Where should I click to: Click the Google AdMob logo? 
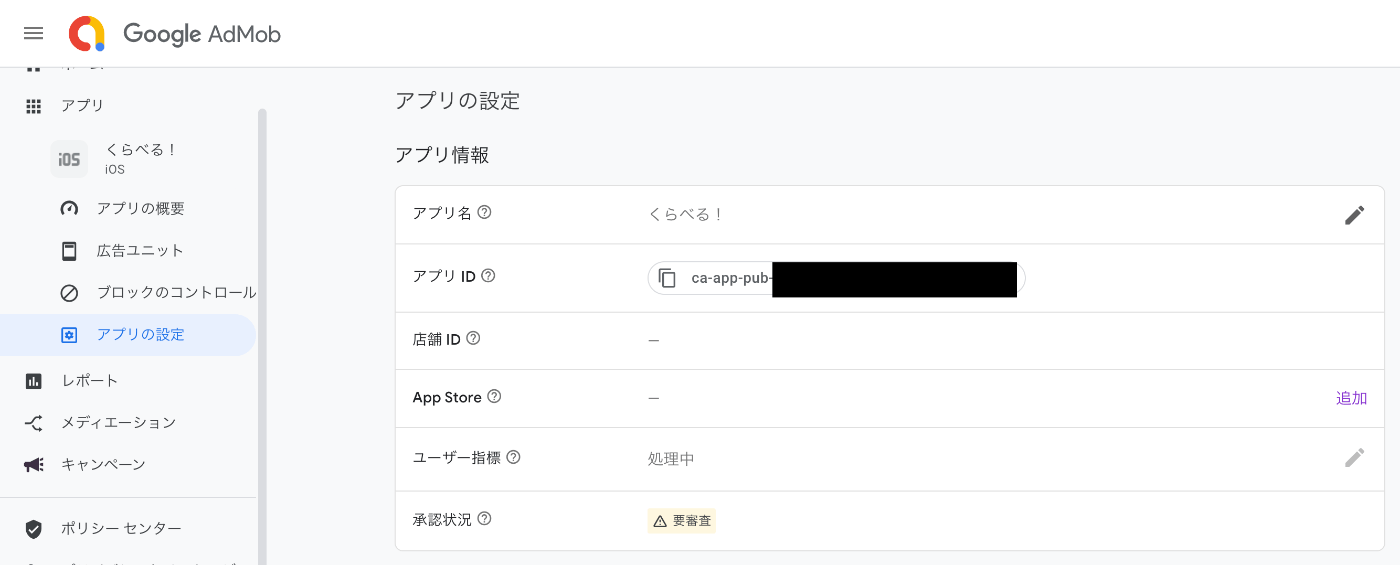pos(175,34)
